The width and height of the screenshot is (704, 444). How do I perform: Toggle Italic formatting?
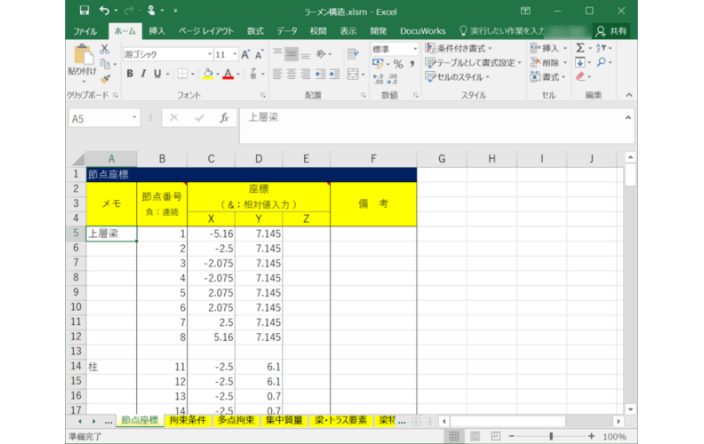[144, 74]
